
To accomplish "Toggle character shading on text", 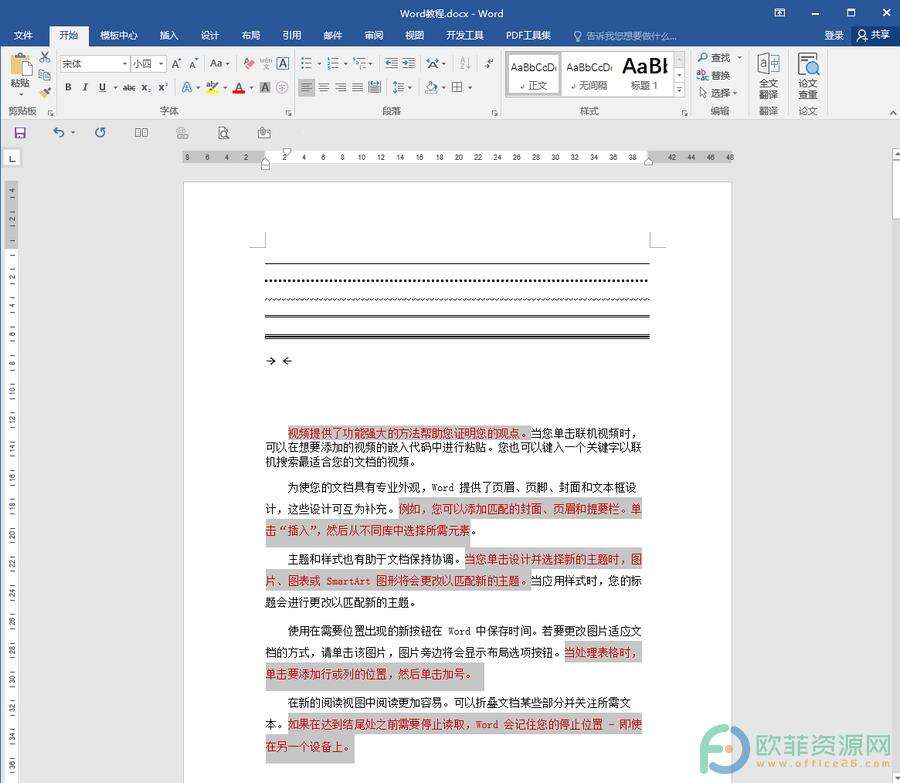I will pyautogui.click(x=265, y=87).
